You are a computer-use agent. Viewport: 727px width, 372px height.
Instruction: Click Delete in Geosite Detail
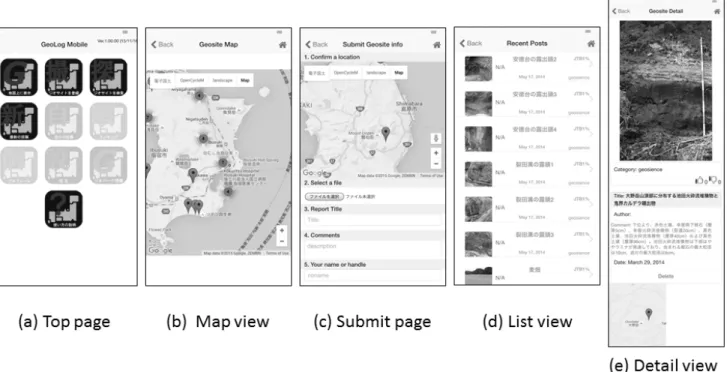click(666, 276)
